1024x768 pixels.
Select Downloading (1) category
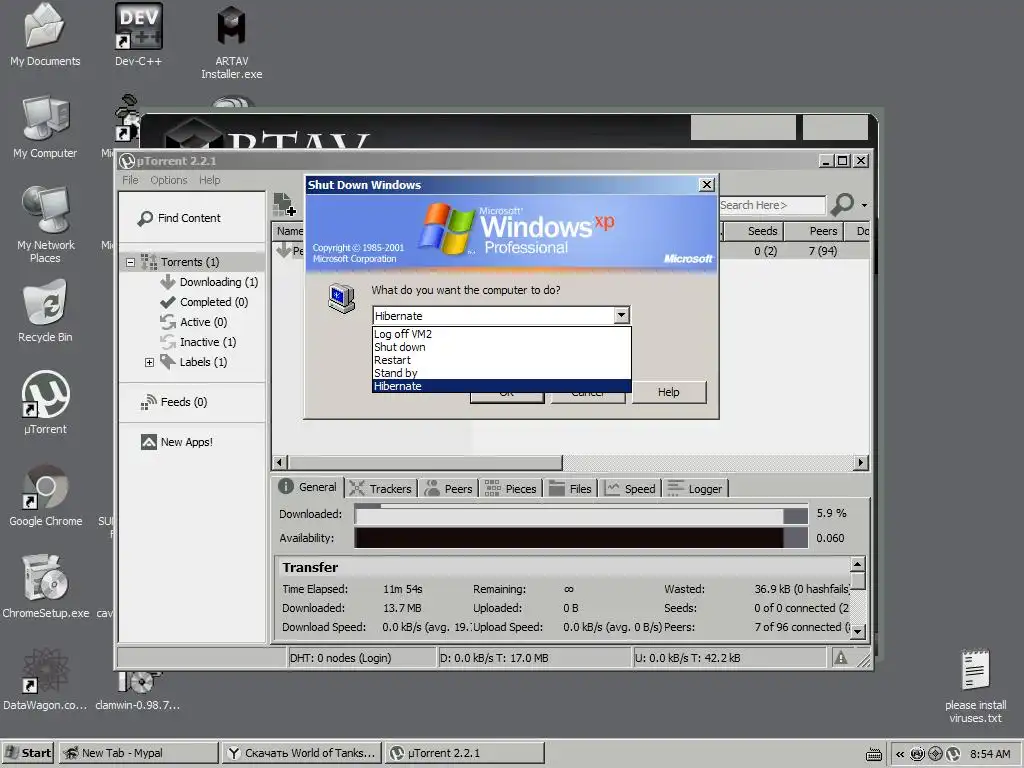click(209, 282)
